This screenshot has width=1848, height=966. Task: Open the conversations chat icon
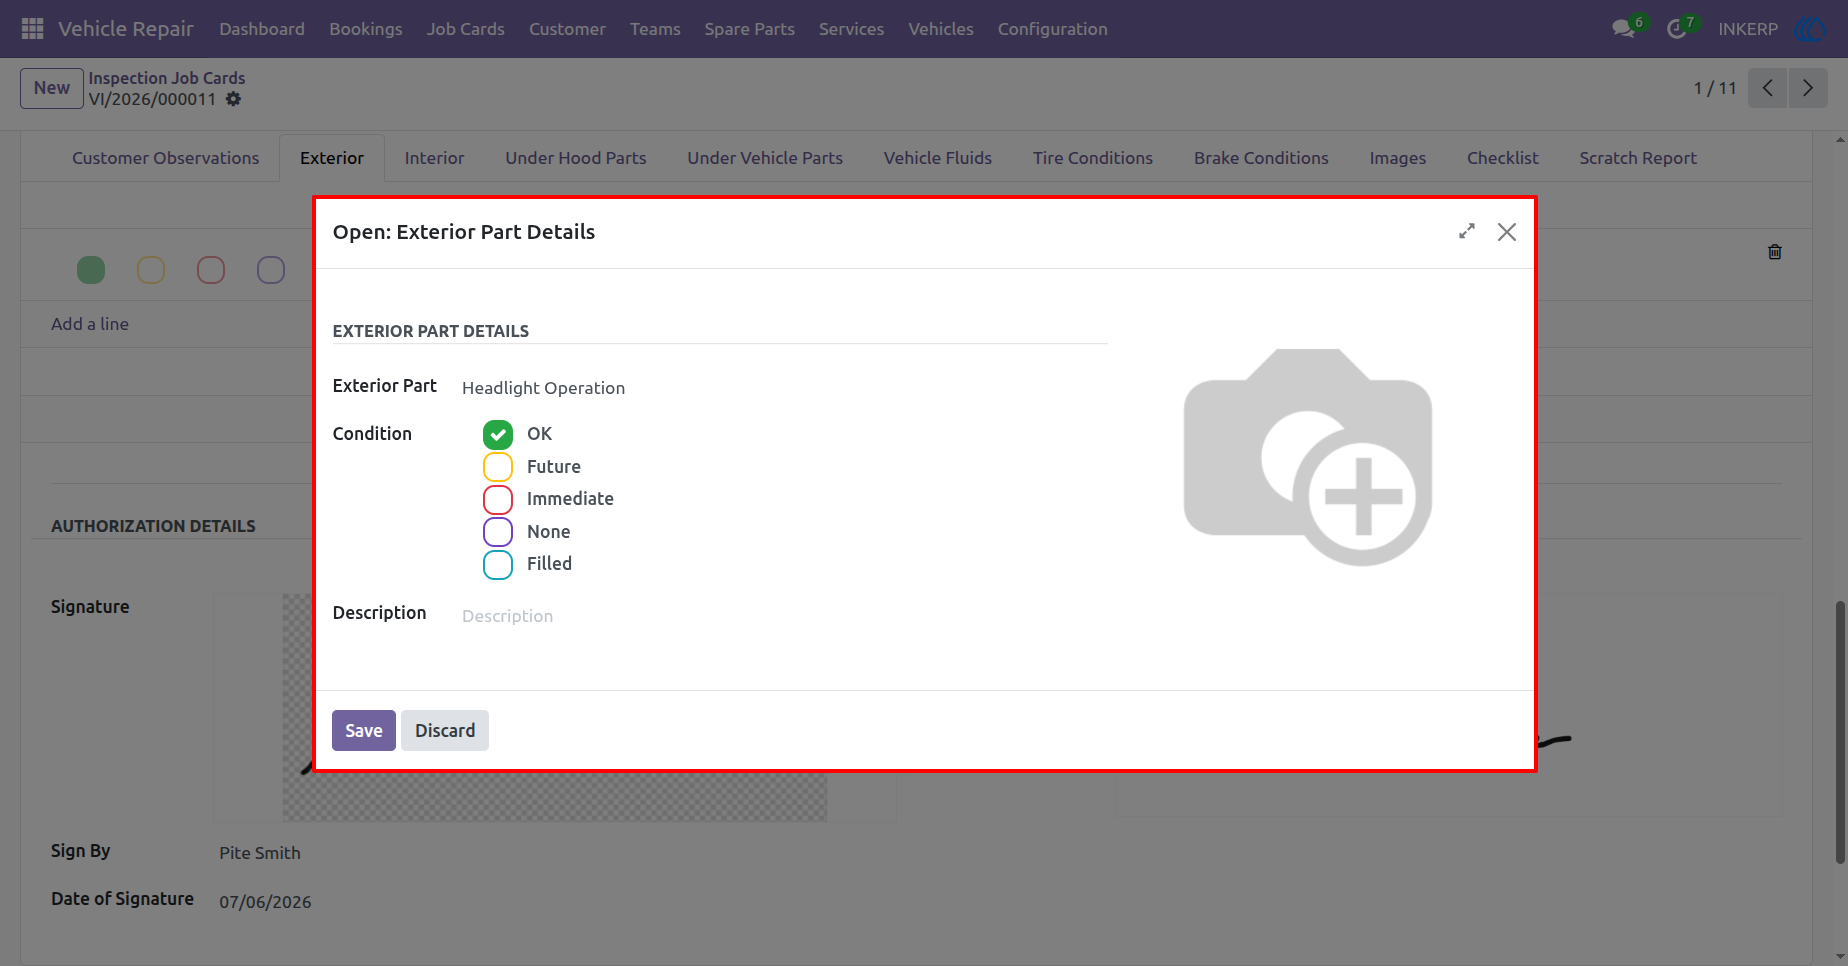[x=1623, y=29]
